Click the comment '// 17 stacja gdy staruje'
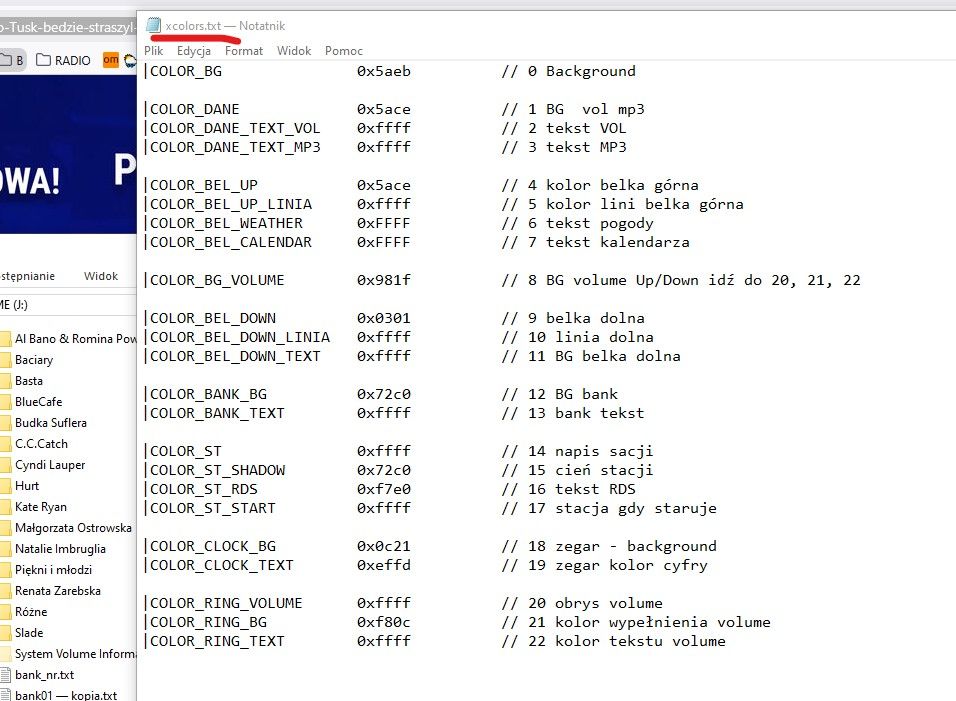956x701 pixels. pyautogui.click(x=609, y=508)
